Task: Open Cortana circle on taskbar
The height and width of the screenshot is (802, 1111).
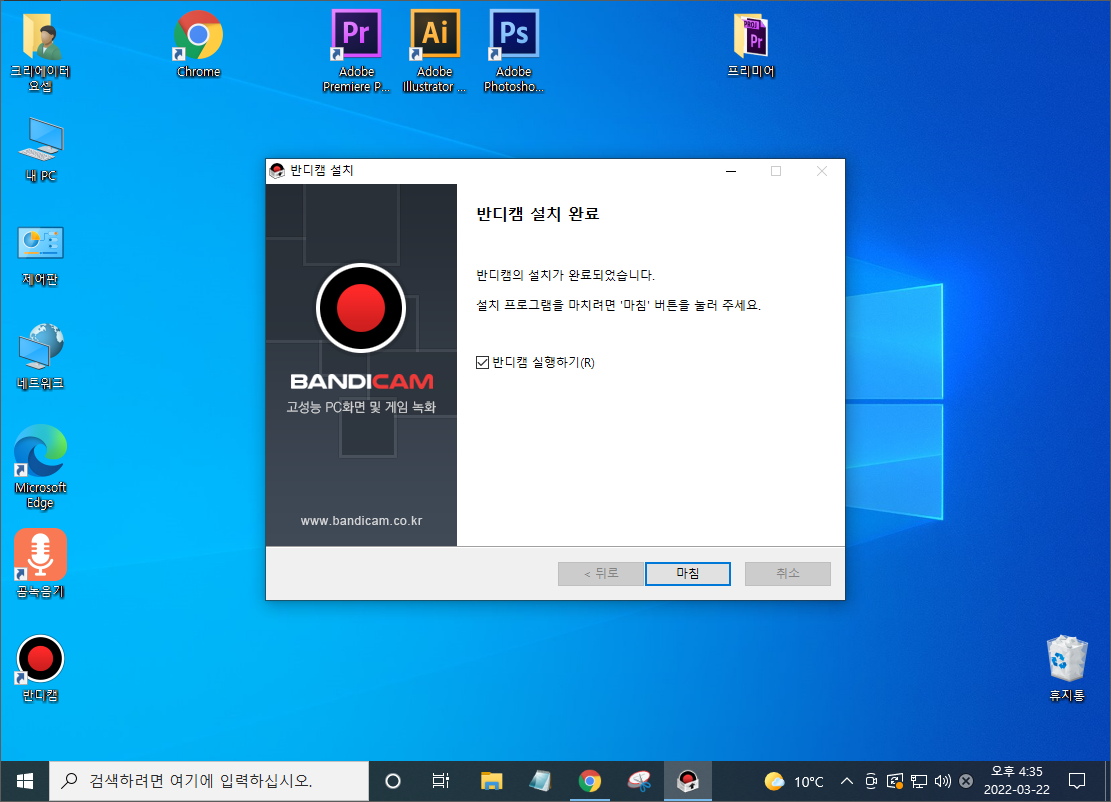Action: (x=393, y=781)
